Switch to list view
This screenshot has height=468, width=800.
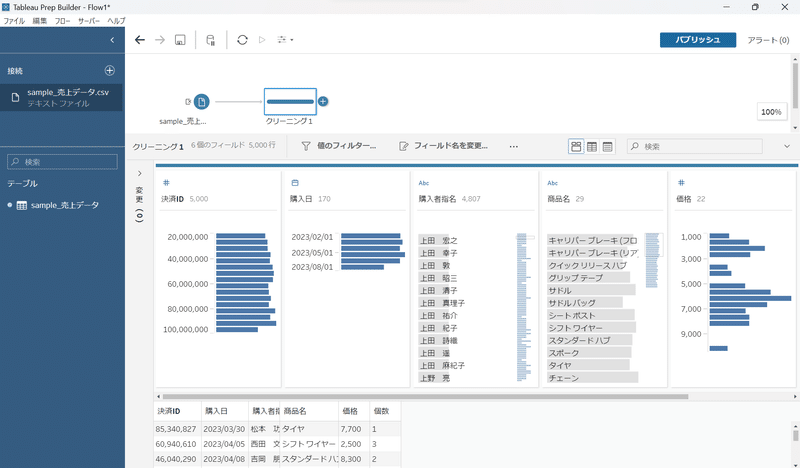pyautogui.click(x=607, y=146)
